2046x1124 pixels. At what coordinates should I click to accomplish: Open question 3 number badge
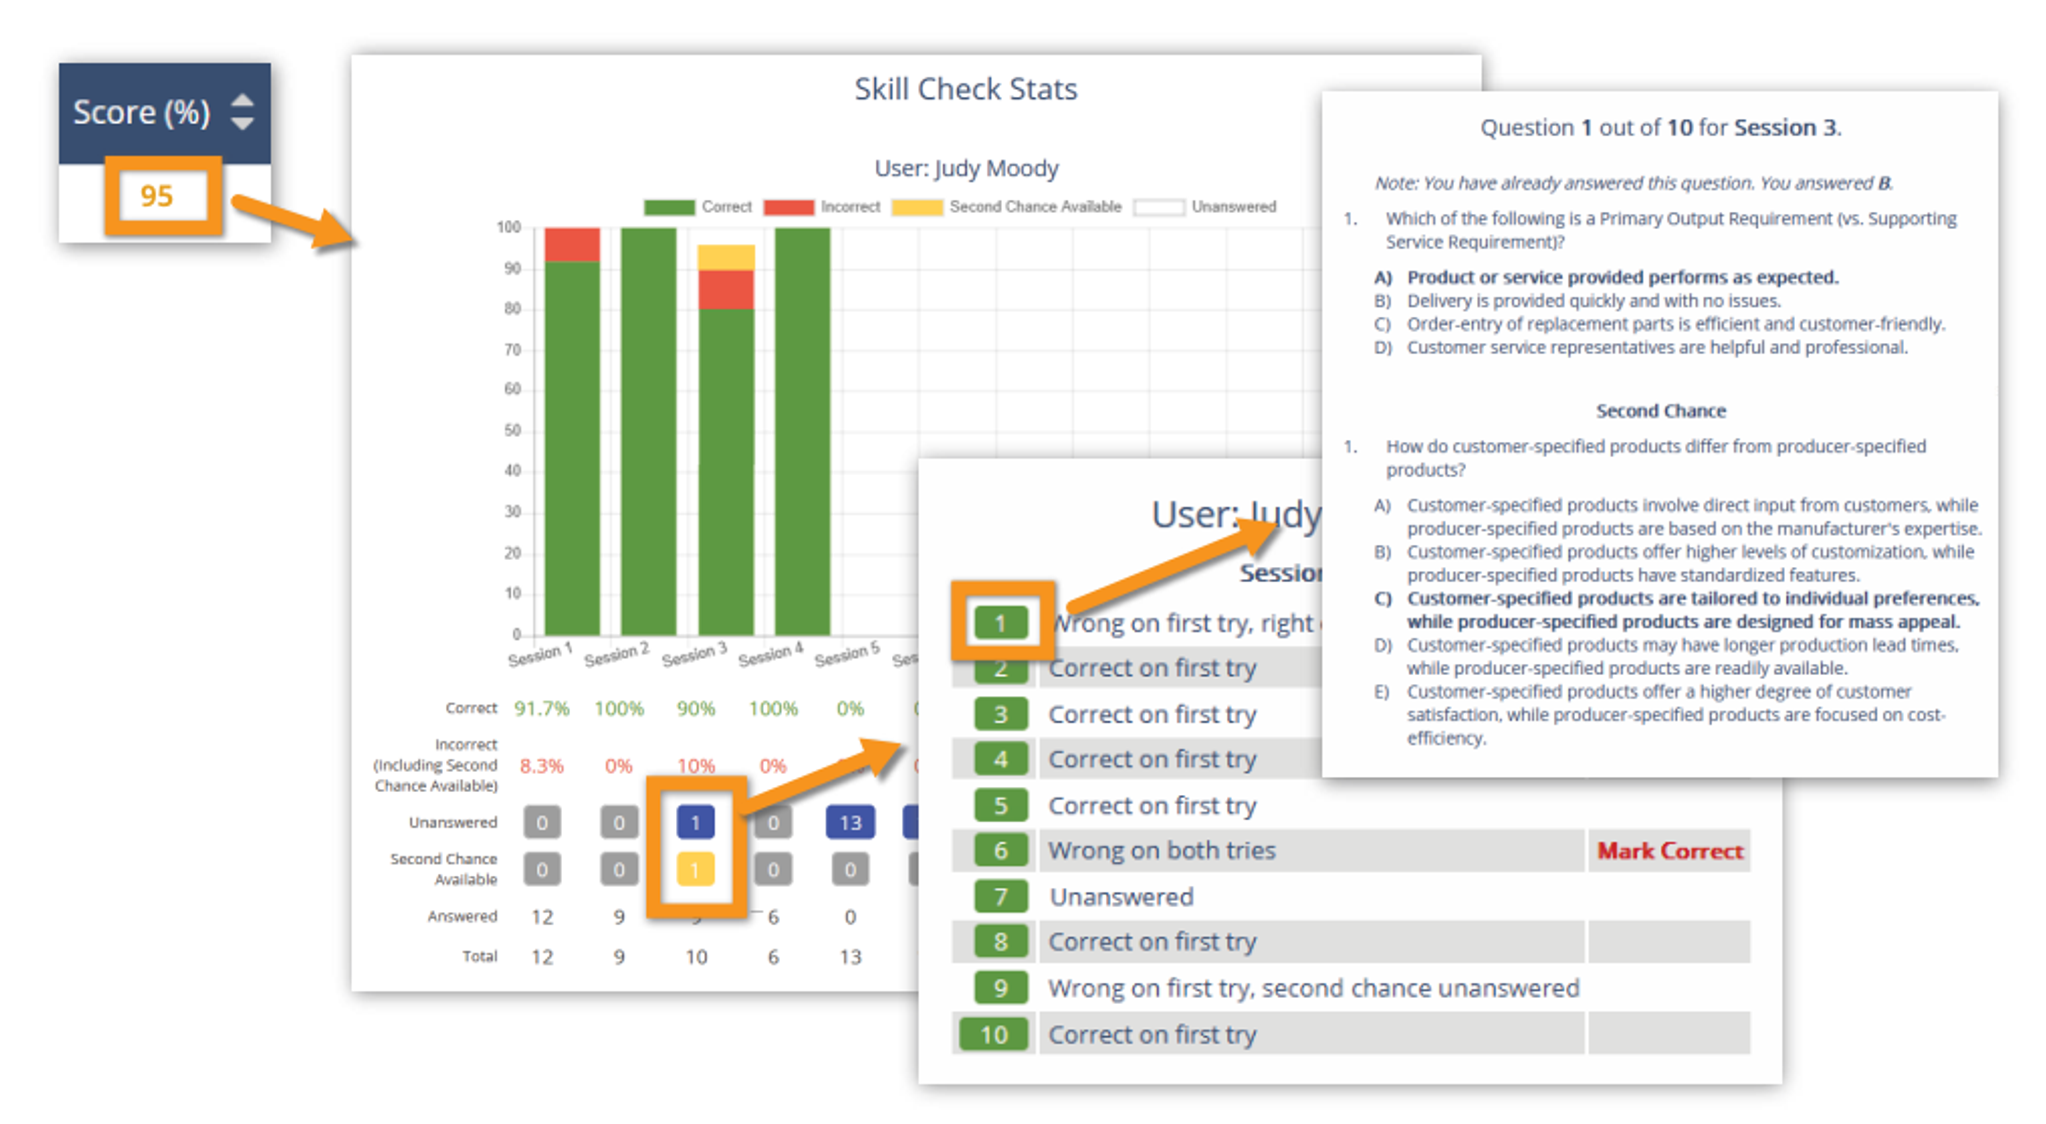[1000, 714]
